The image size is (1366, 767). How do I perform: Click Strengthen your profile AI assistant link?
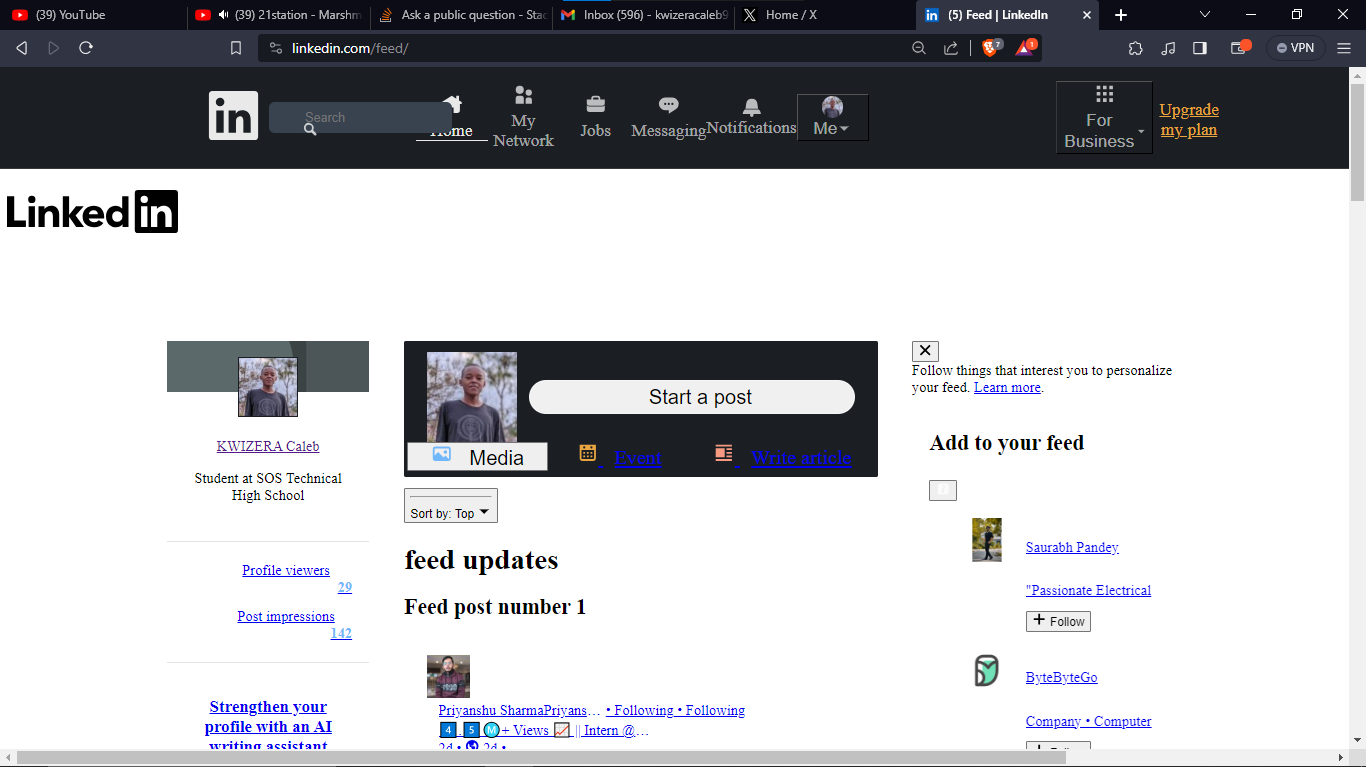click(268, 726)
